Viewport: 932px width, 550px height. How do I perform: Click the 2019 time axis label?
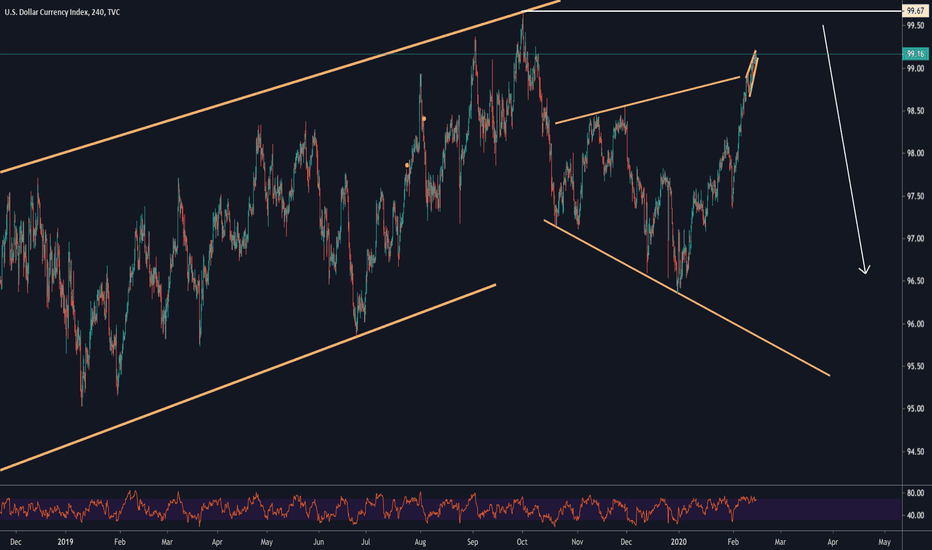(x=65, y=542)
